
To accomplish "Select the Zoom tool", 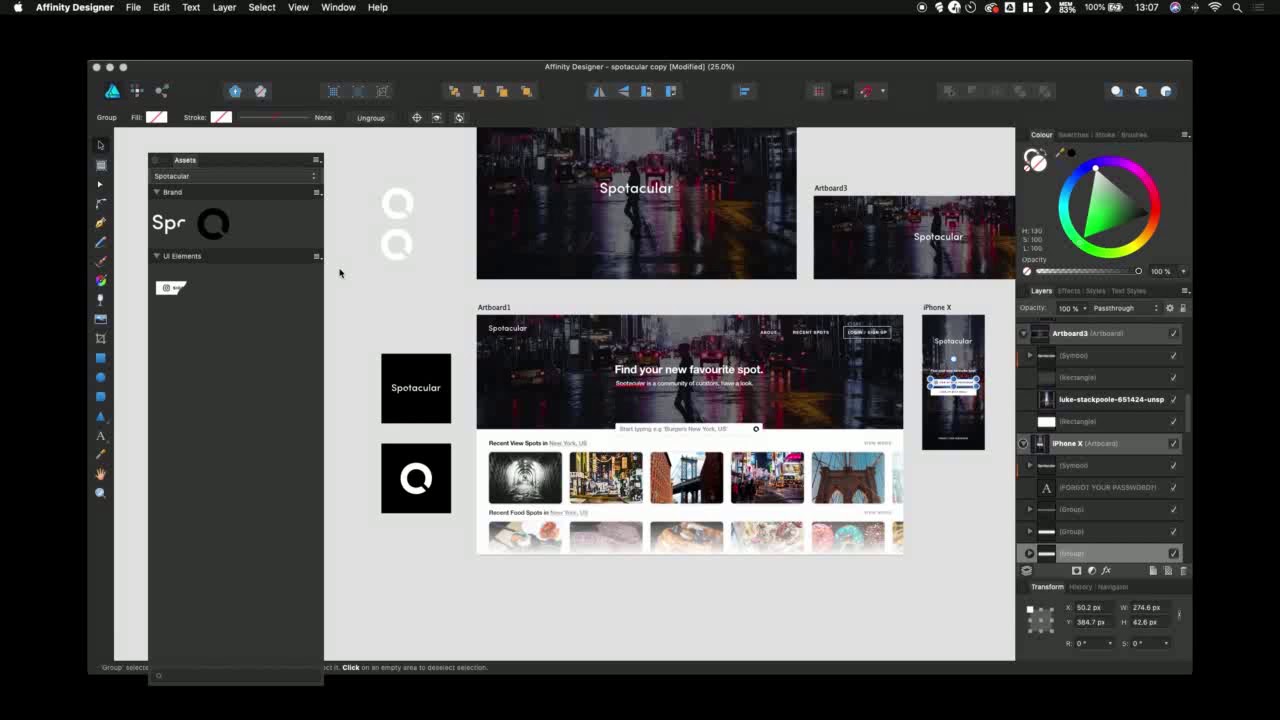I will point(100,493).
